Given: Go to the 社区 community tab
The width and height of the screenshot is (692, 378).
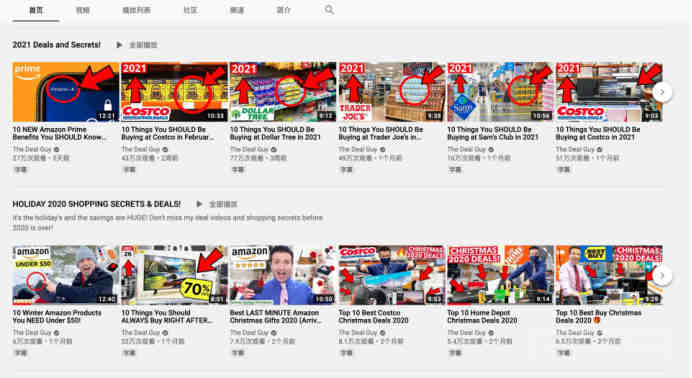Looking at the screenshot, I should point(190,10).
